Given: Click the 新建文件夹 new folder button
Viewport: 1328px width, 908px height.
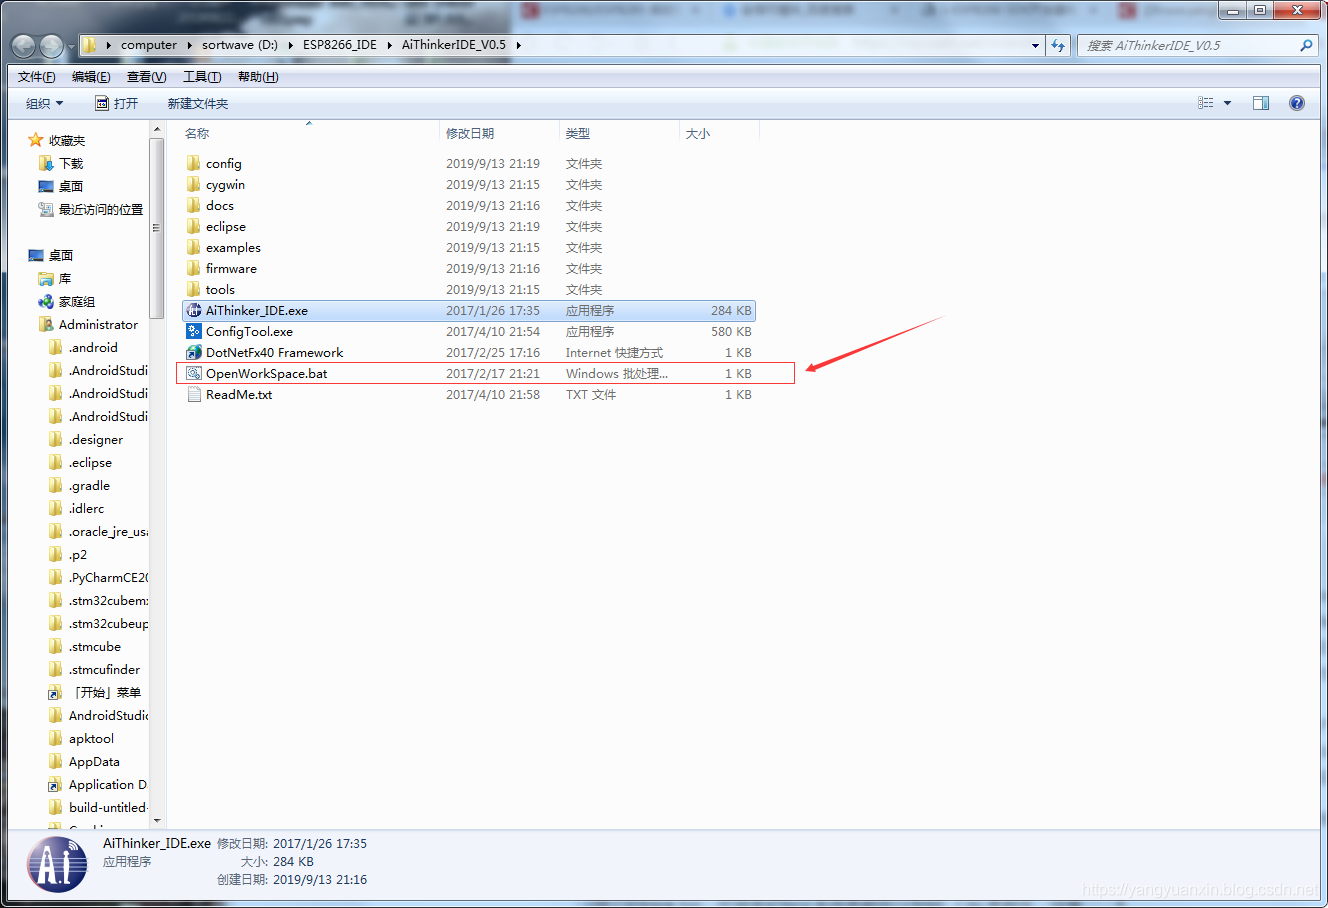Looking at the screenshot, I should pos(198,103).
